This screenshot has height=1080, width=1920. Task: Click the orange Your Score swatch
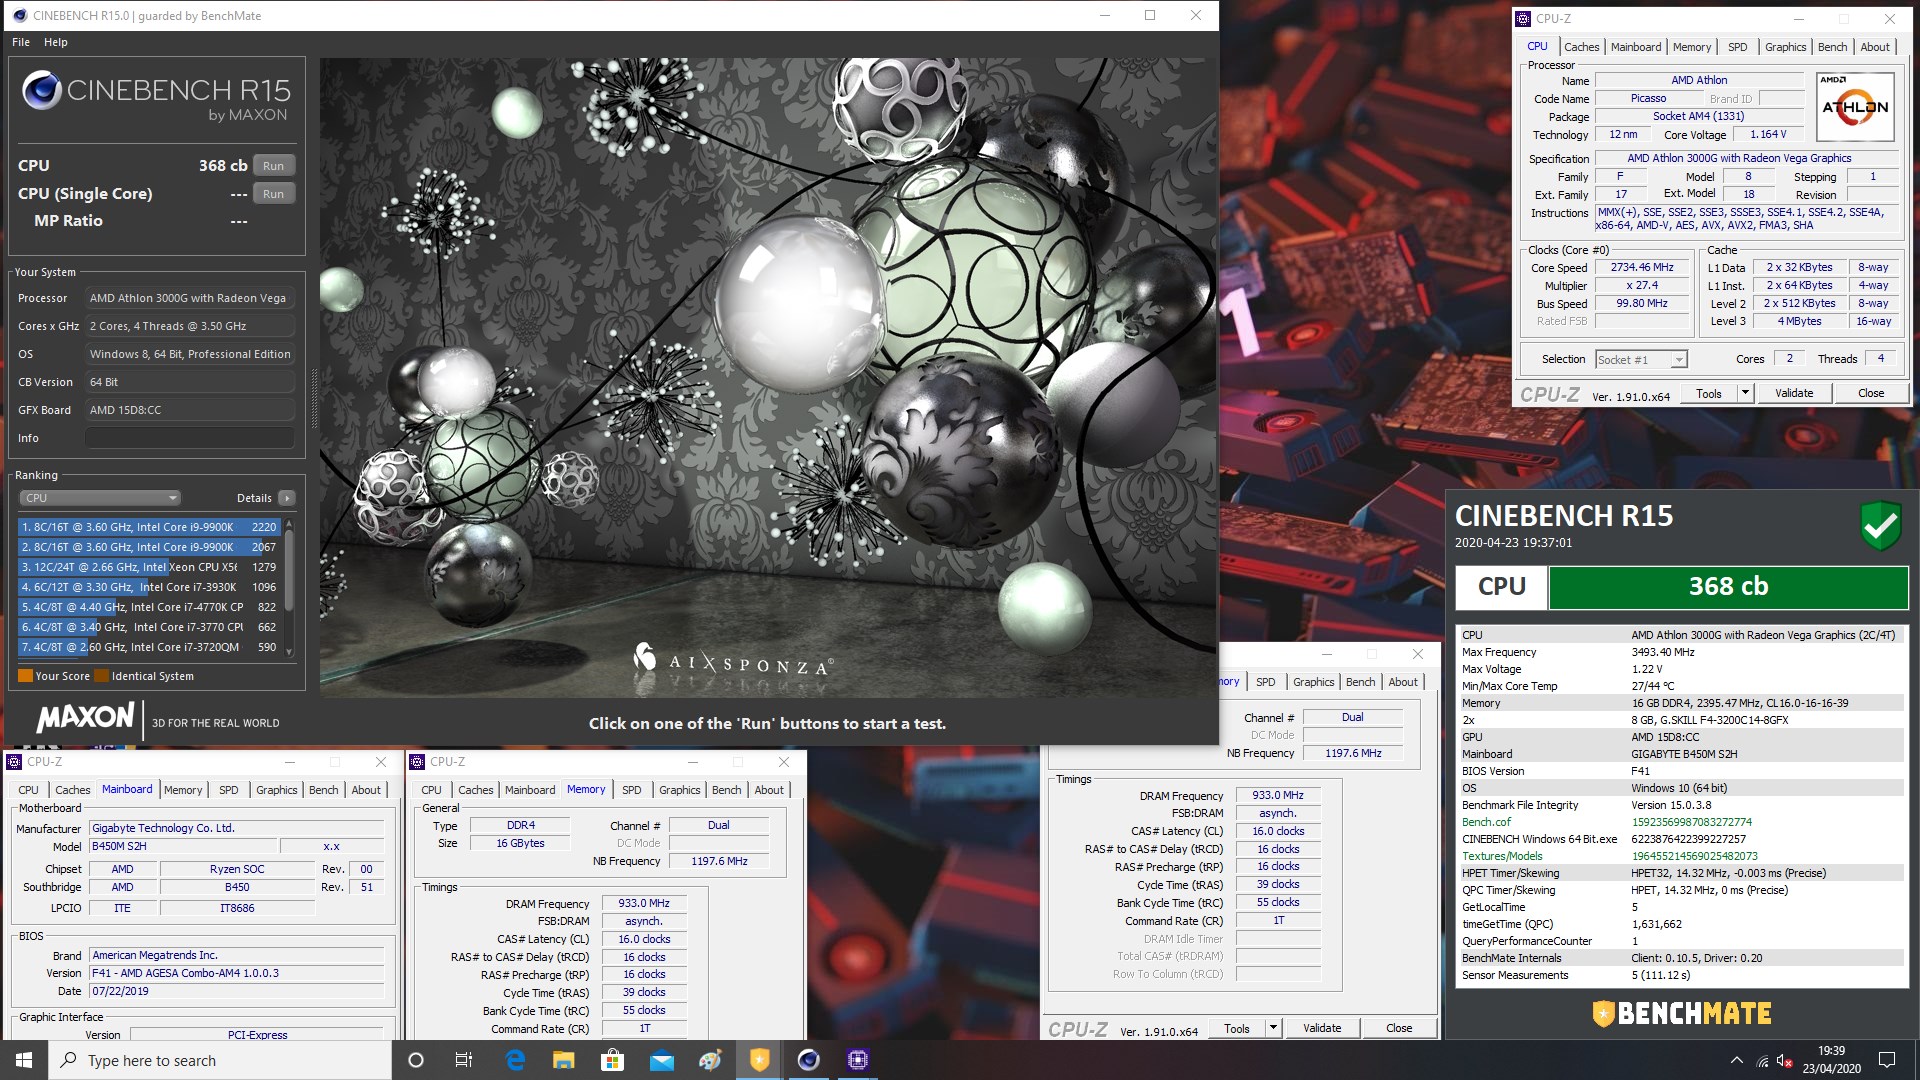(x=25, y=676)
